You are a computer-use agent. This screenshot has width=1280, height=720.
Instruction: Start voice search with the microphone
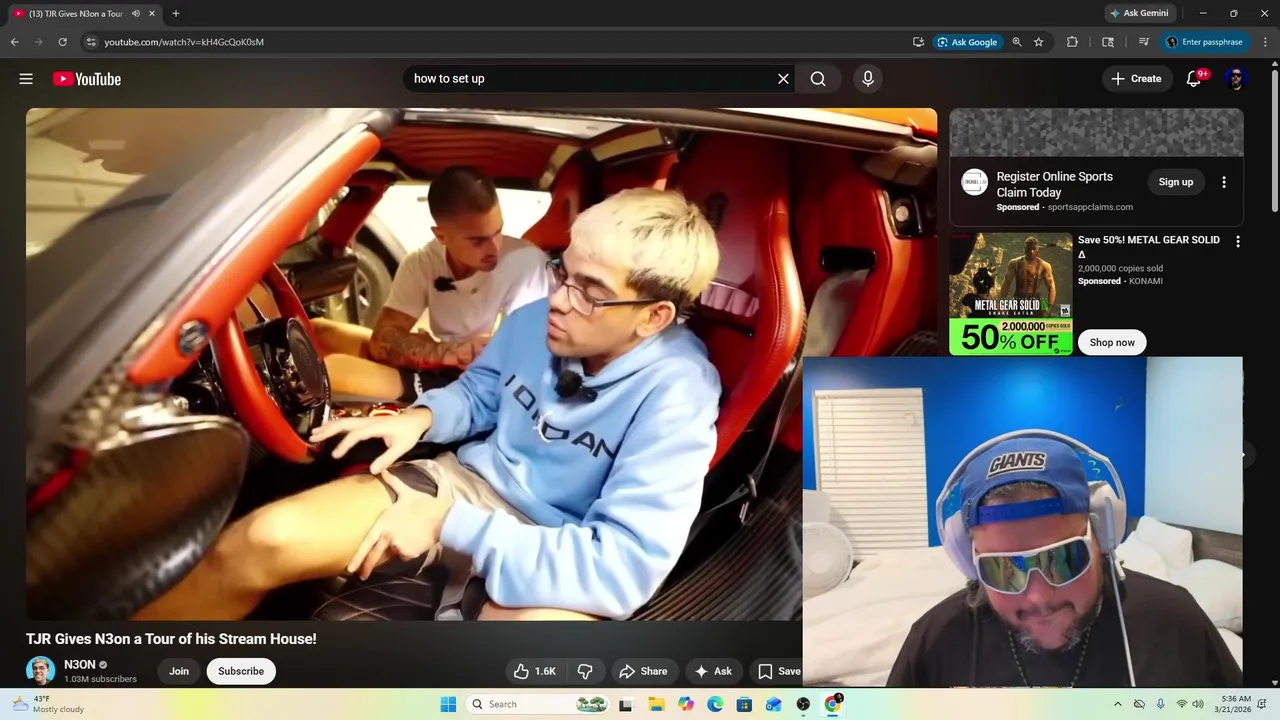click(x=867, y=79)
